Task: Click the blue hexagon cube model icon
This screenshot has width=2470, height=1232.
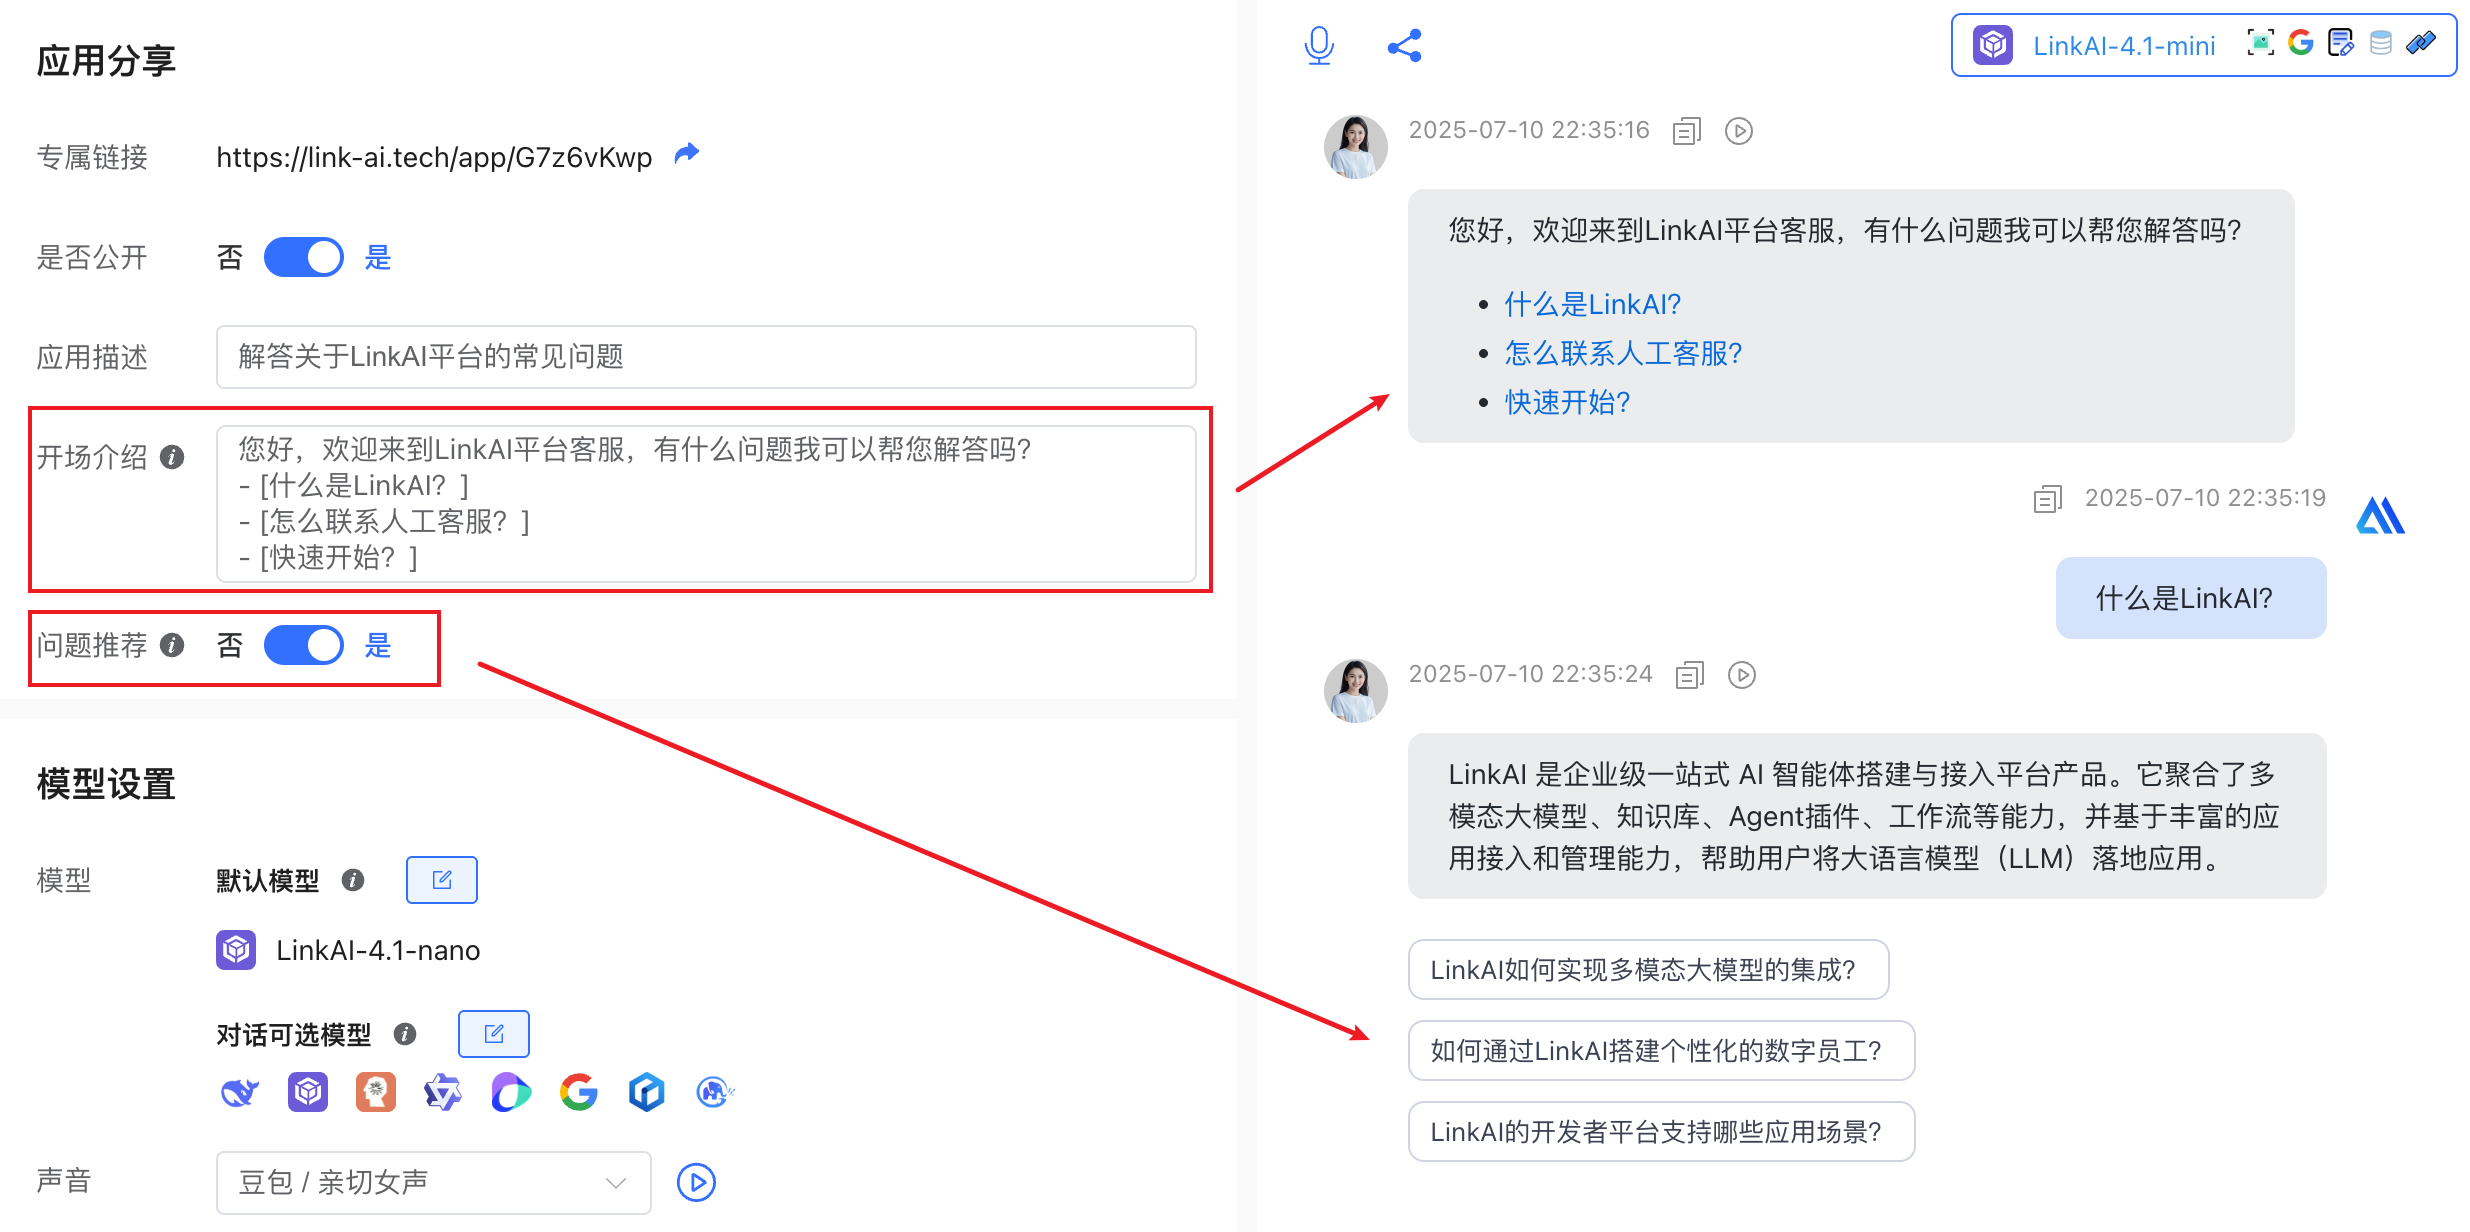Action: pos(647,1092)
